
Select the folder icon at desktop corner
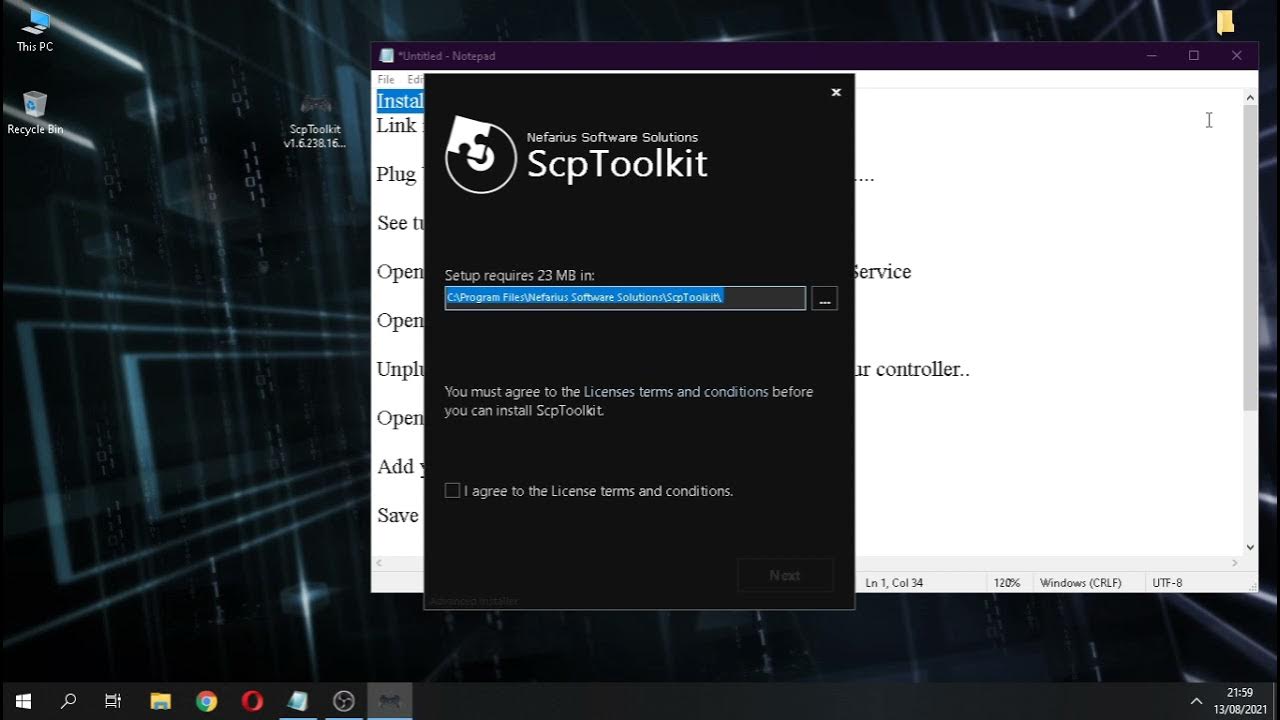click(x=1225, y=22)
